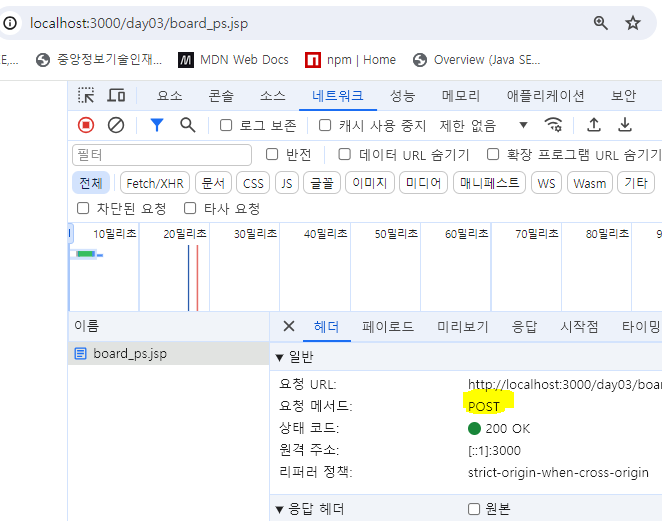Filter by 매니페스트 requests
The image size is (662, 521).
click(x=489, y=183)
